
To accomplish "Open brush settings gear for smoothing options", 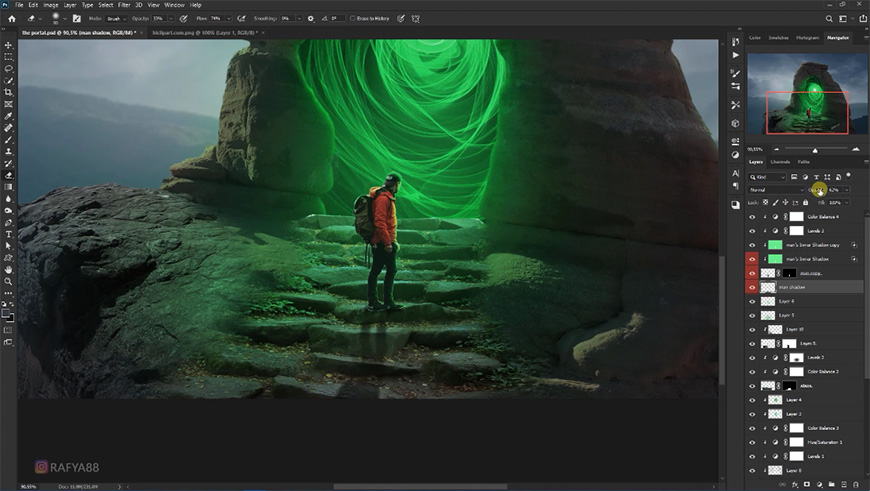I will coord(311,18).
